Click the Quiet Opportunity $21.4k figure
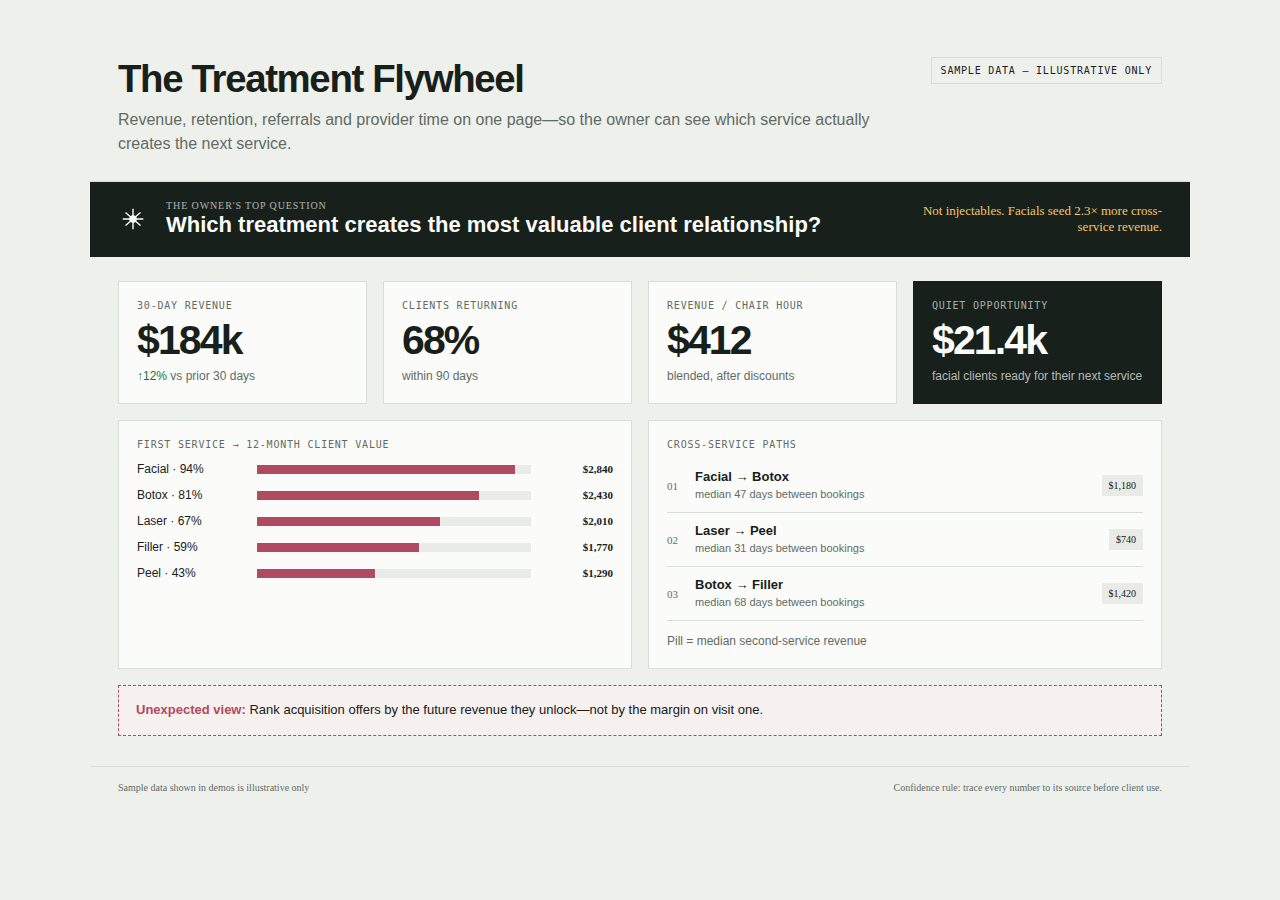 [989, 341]
